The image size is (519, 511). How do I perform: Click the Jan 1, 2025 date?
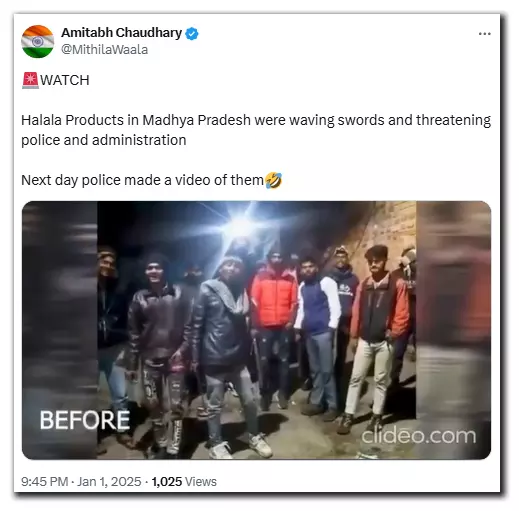(109, 482)
